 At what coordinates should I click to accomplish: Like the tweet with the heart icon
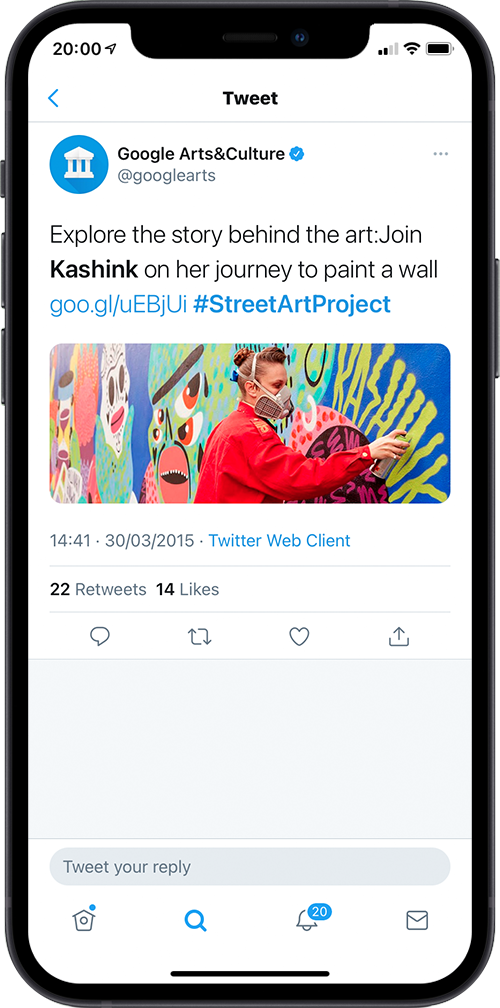point(299,636)
